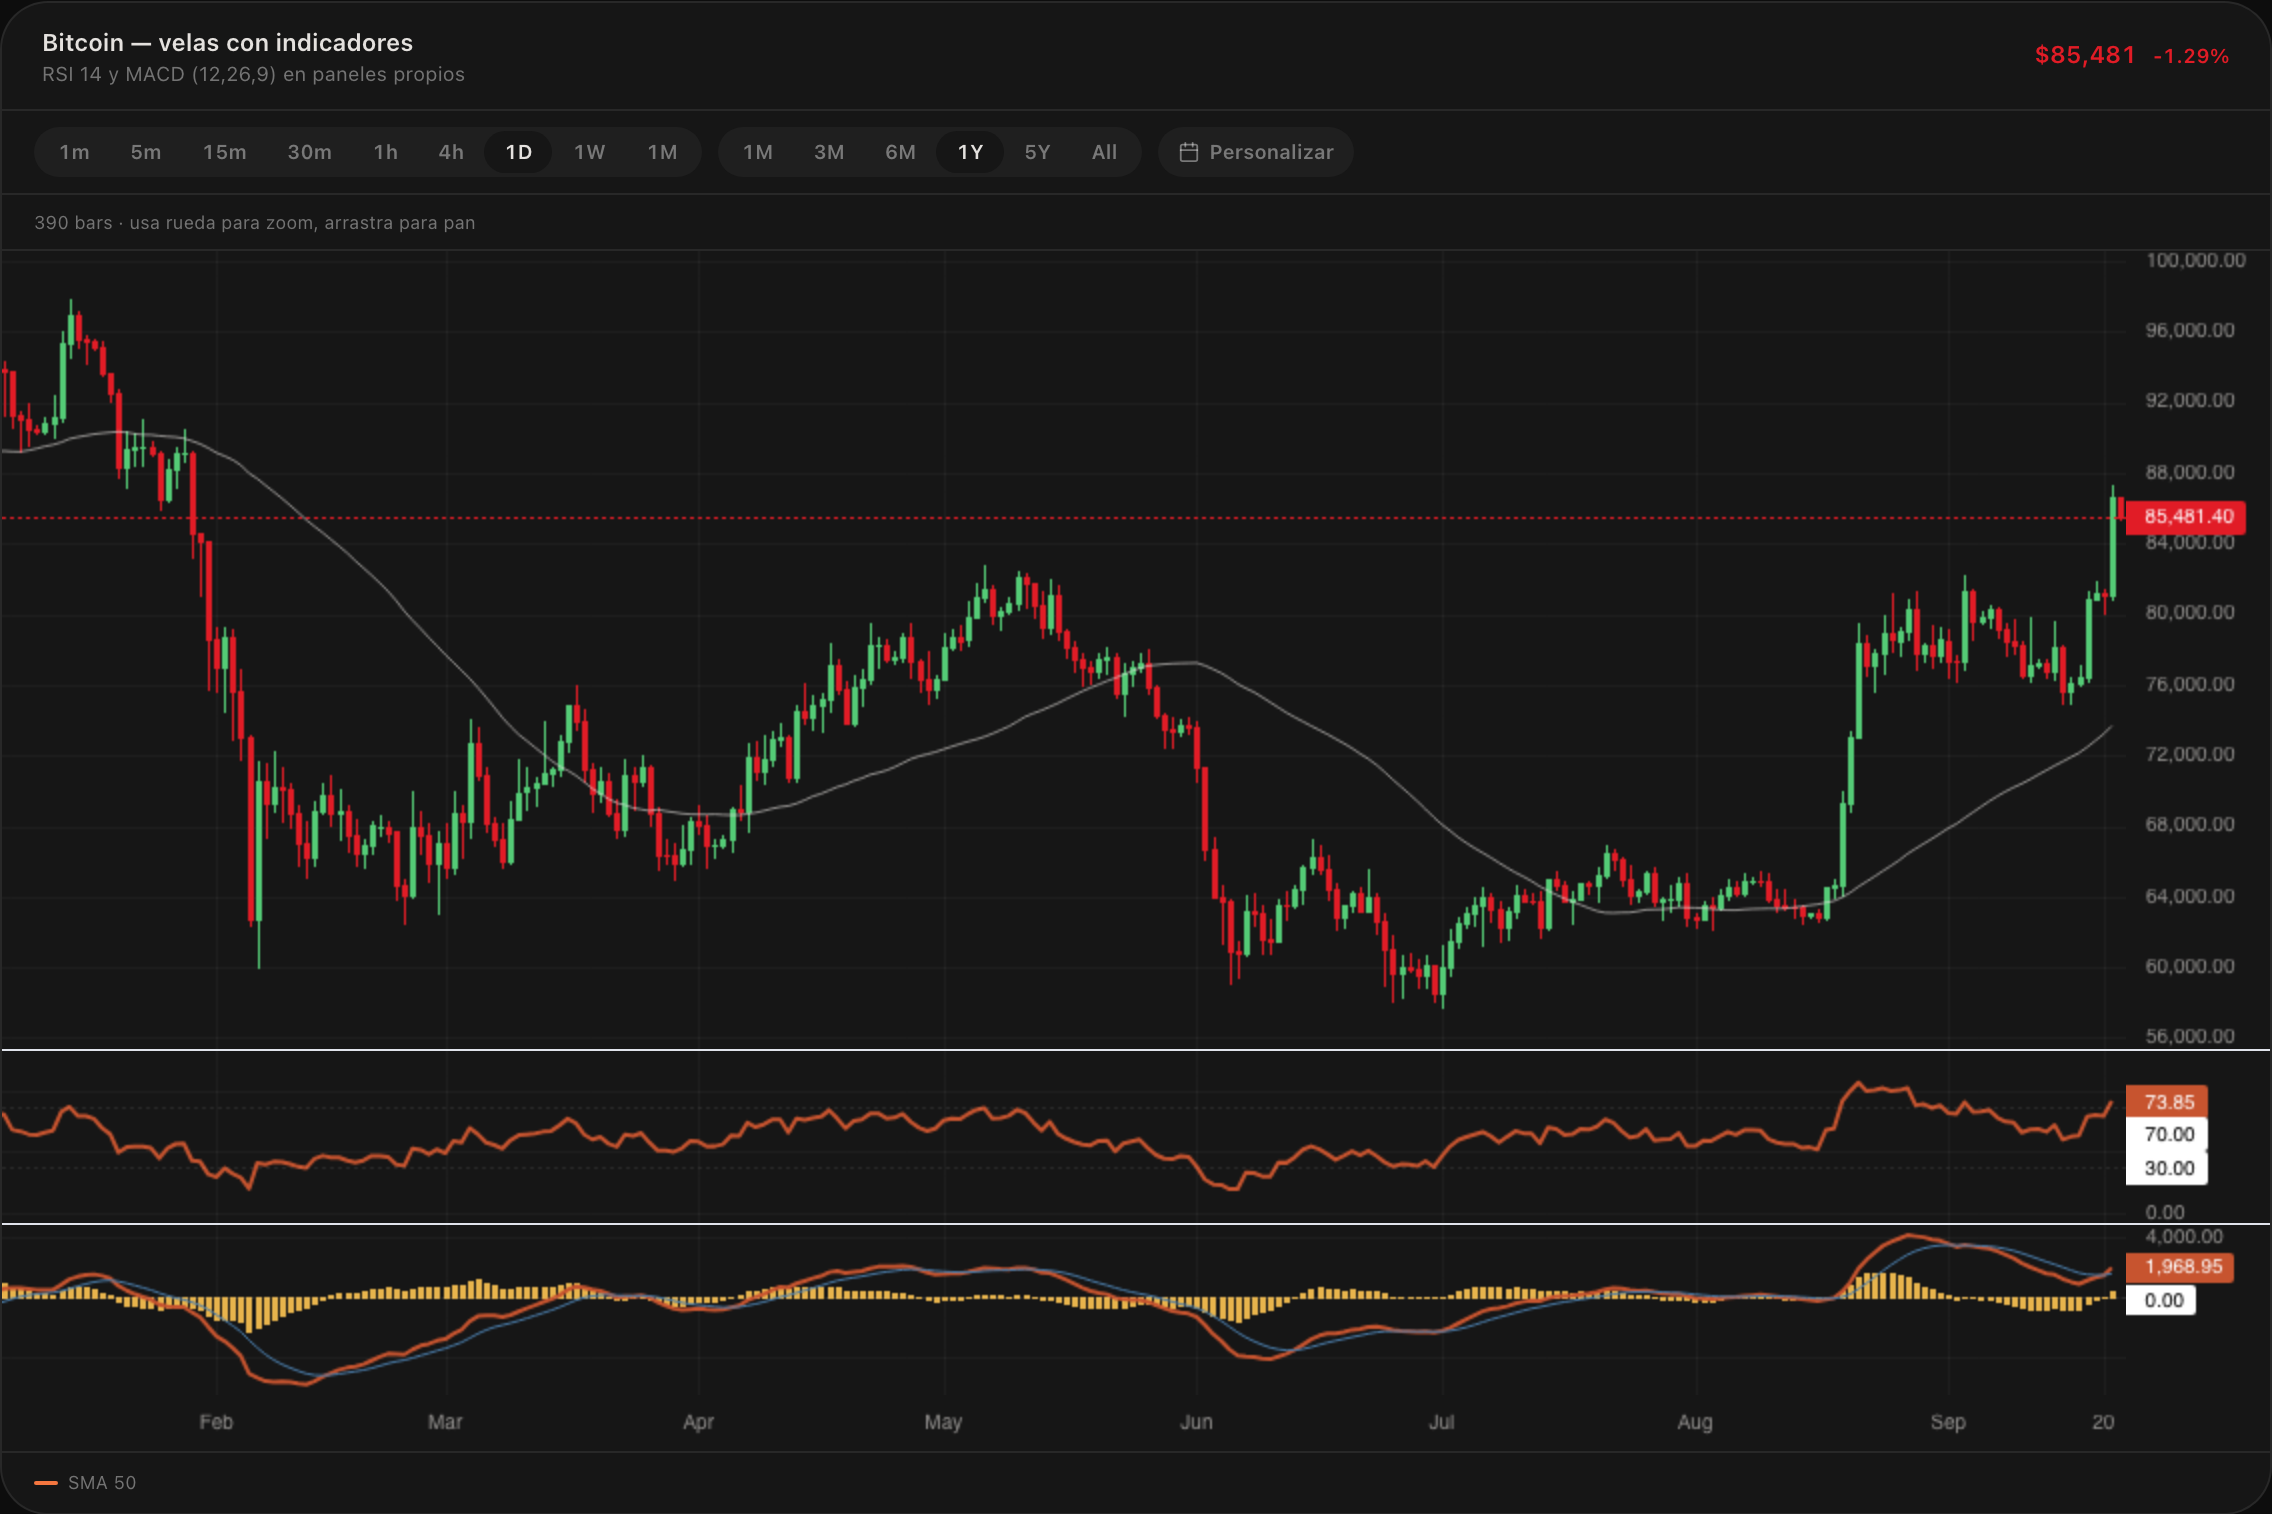Screen dimensions: 2272x1514
Task: Click the RSI 30.00 level label
Action: click(x=2167, y=1168)
